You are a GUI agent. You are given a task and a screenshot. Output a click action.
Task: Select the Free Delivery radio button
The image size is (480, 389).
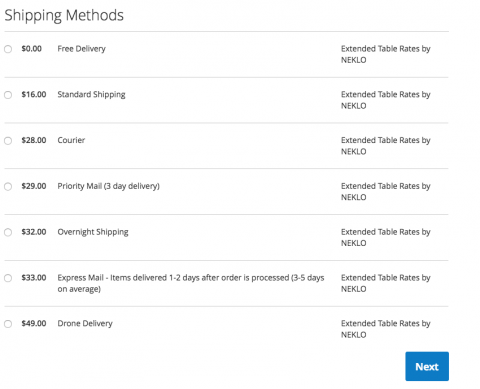[8, 49]
